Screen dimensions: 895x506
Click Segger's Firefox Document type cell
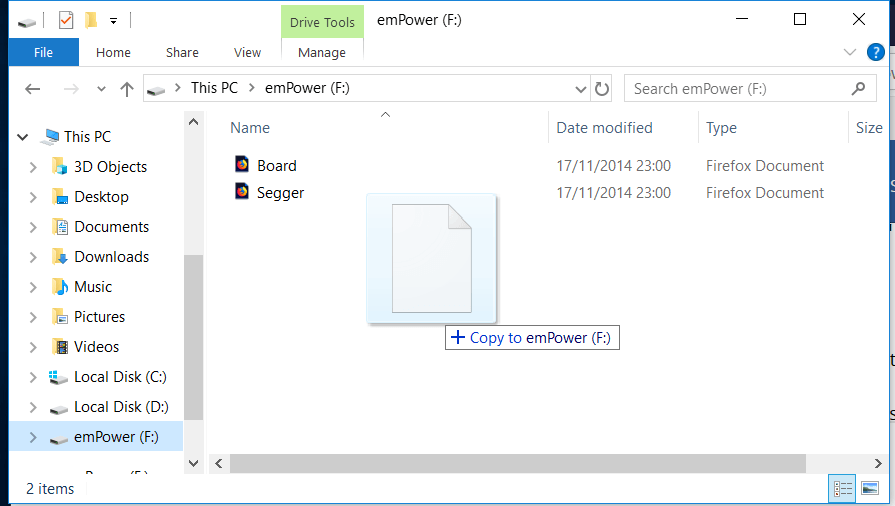pos(765,193)
